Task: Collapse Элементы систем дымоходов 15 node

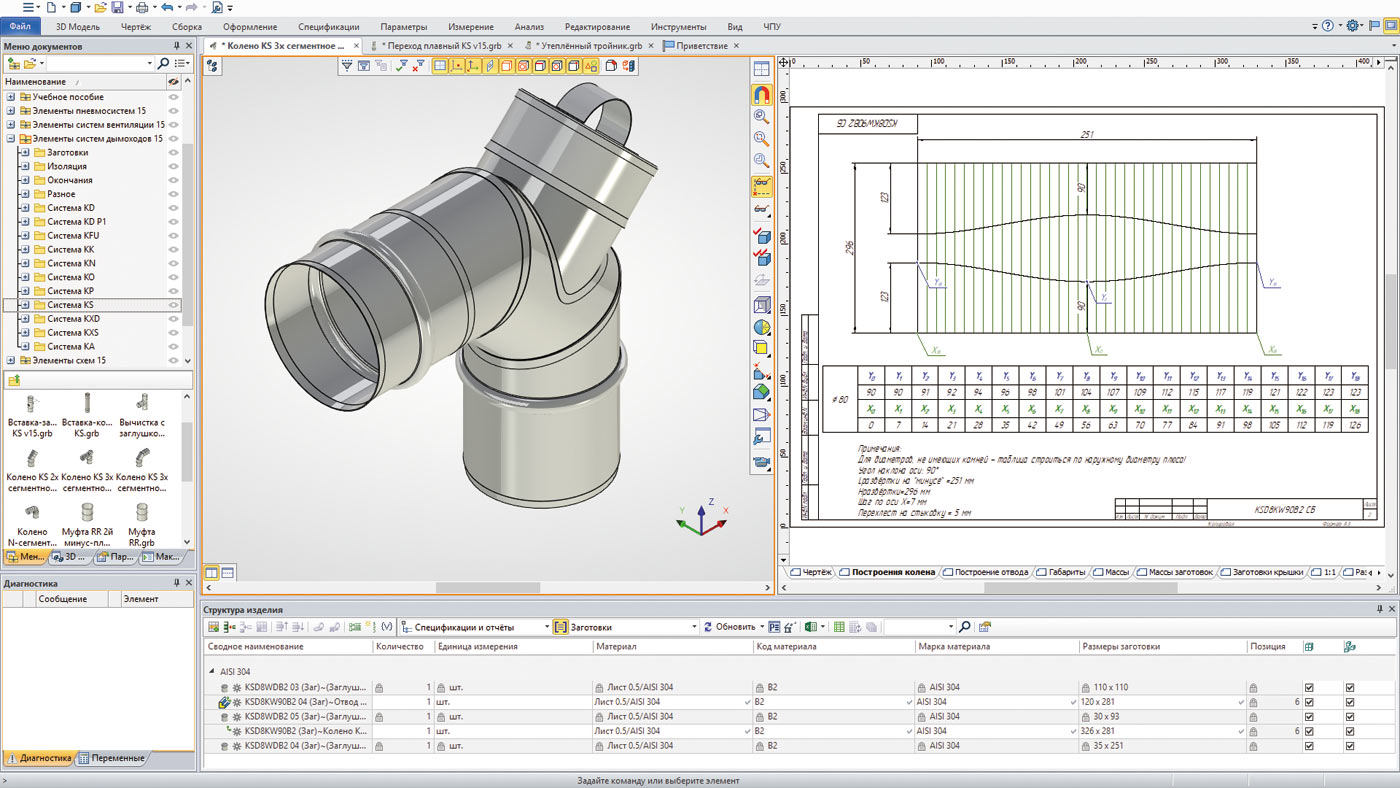Action: (11, 139)
